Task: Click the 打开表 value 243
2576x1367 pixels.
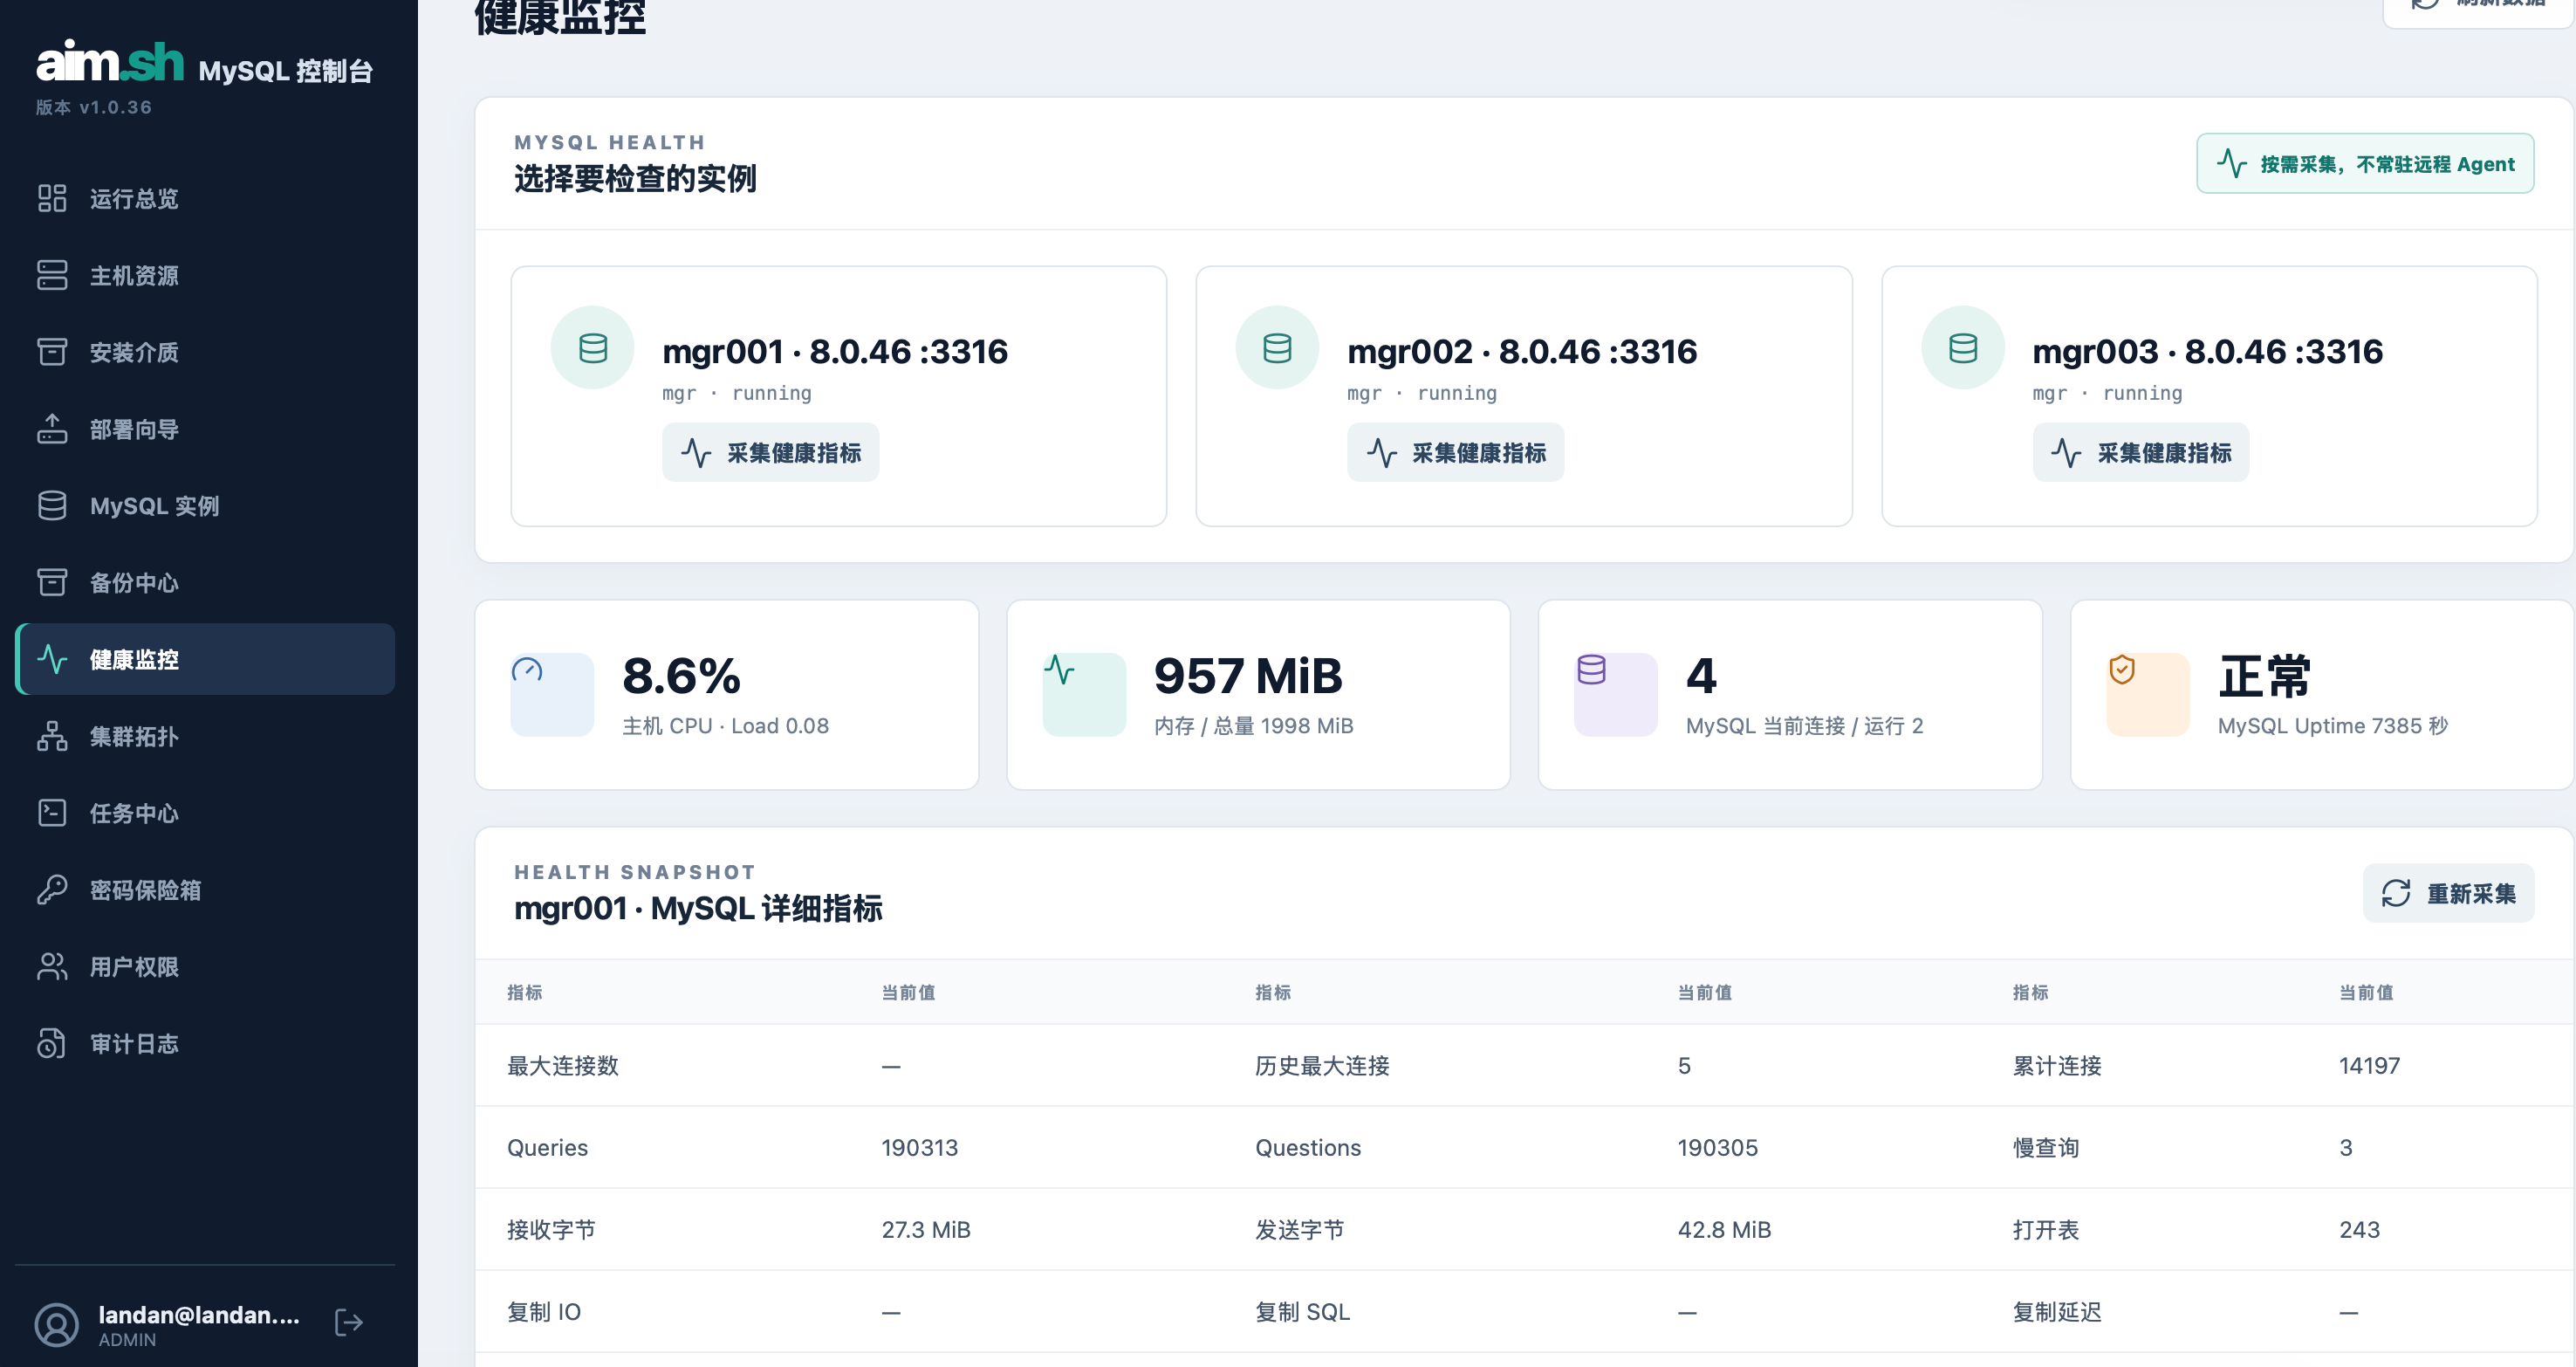Action: 2359,1230
